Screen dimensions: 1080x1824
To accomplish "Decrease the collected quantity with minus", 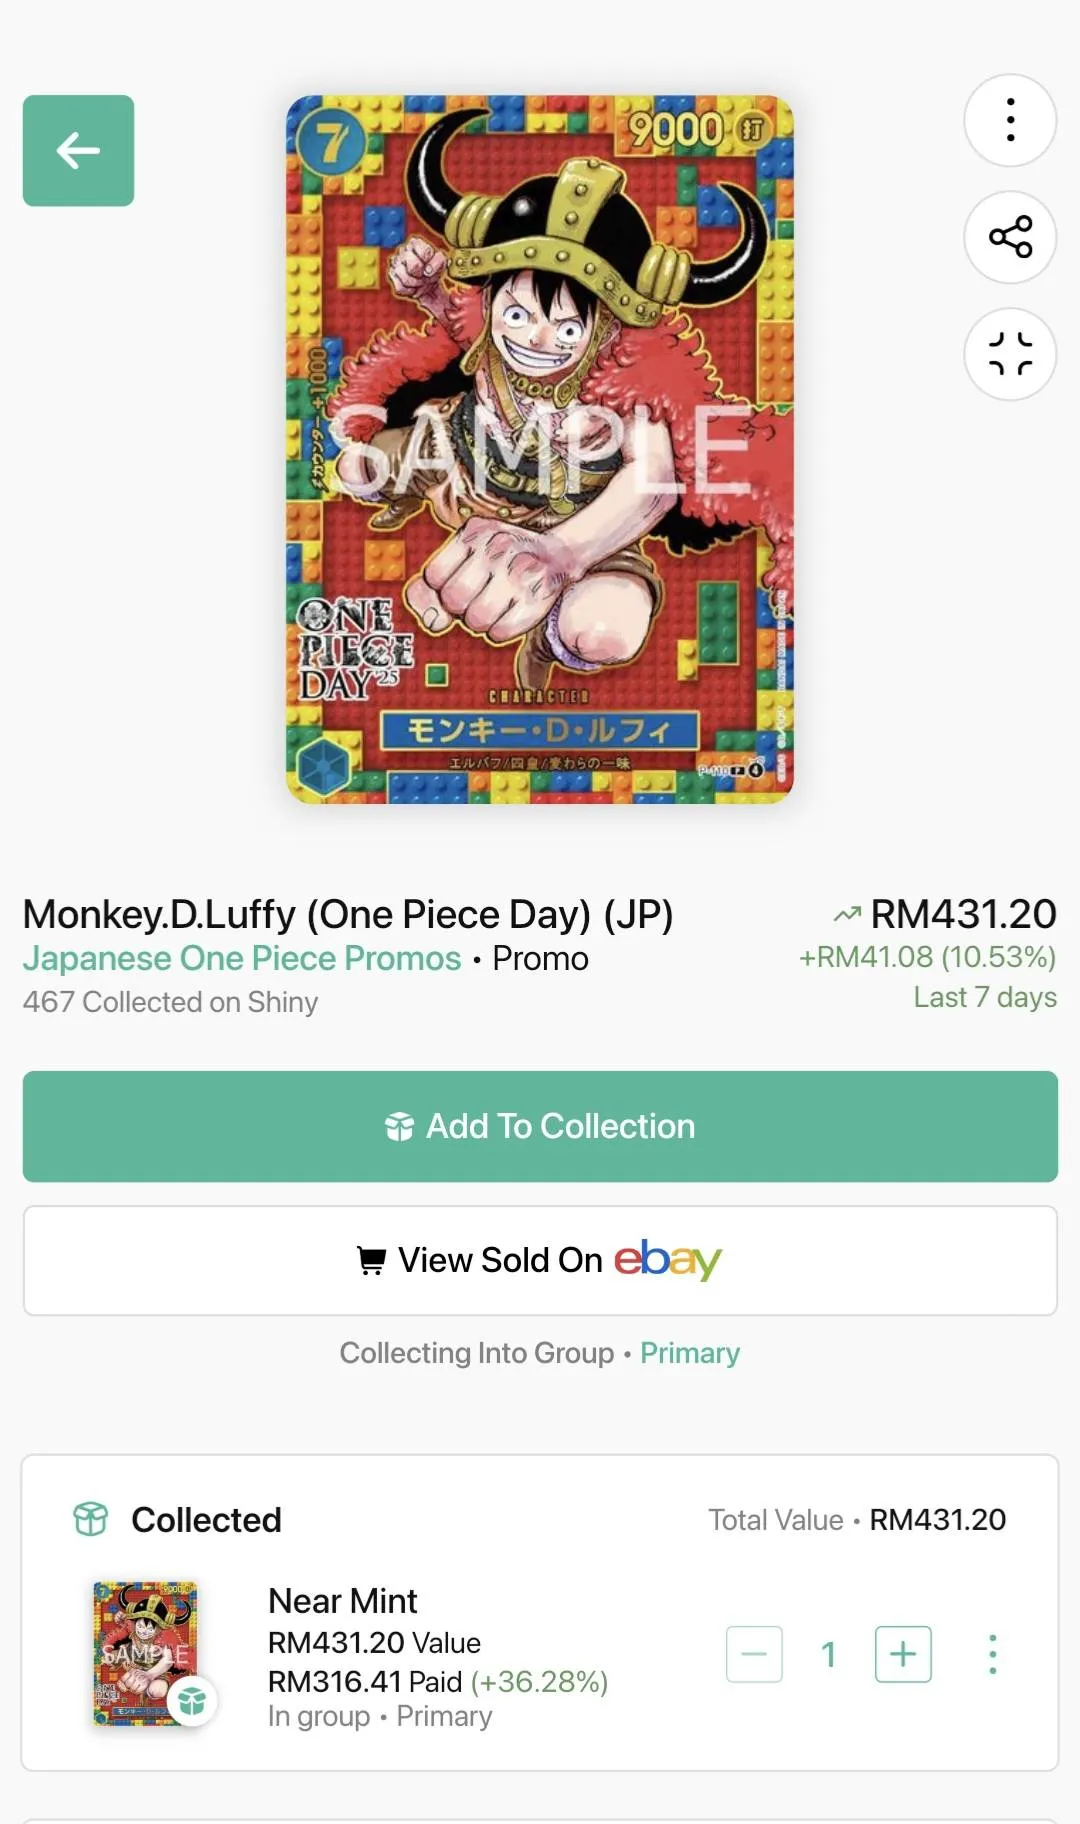I will (x=754, y=1654).
